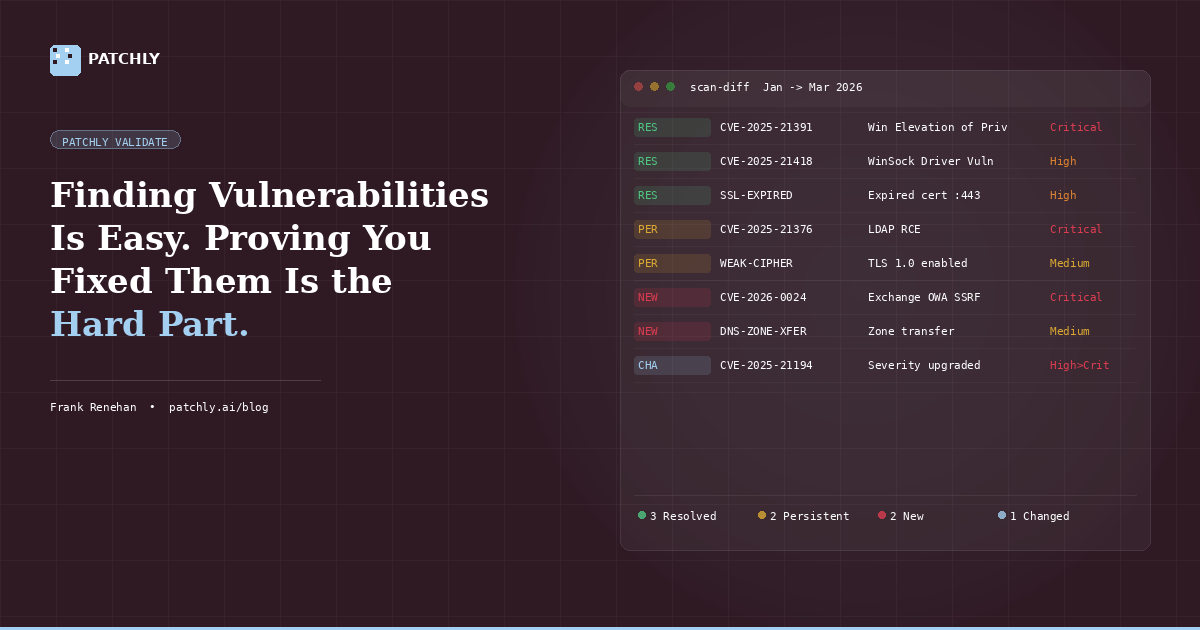
Task: Select CVE-2025-21418 identifier
Action: (x=766, y=161)
